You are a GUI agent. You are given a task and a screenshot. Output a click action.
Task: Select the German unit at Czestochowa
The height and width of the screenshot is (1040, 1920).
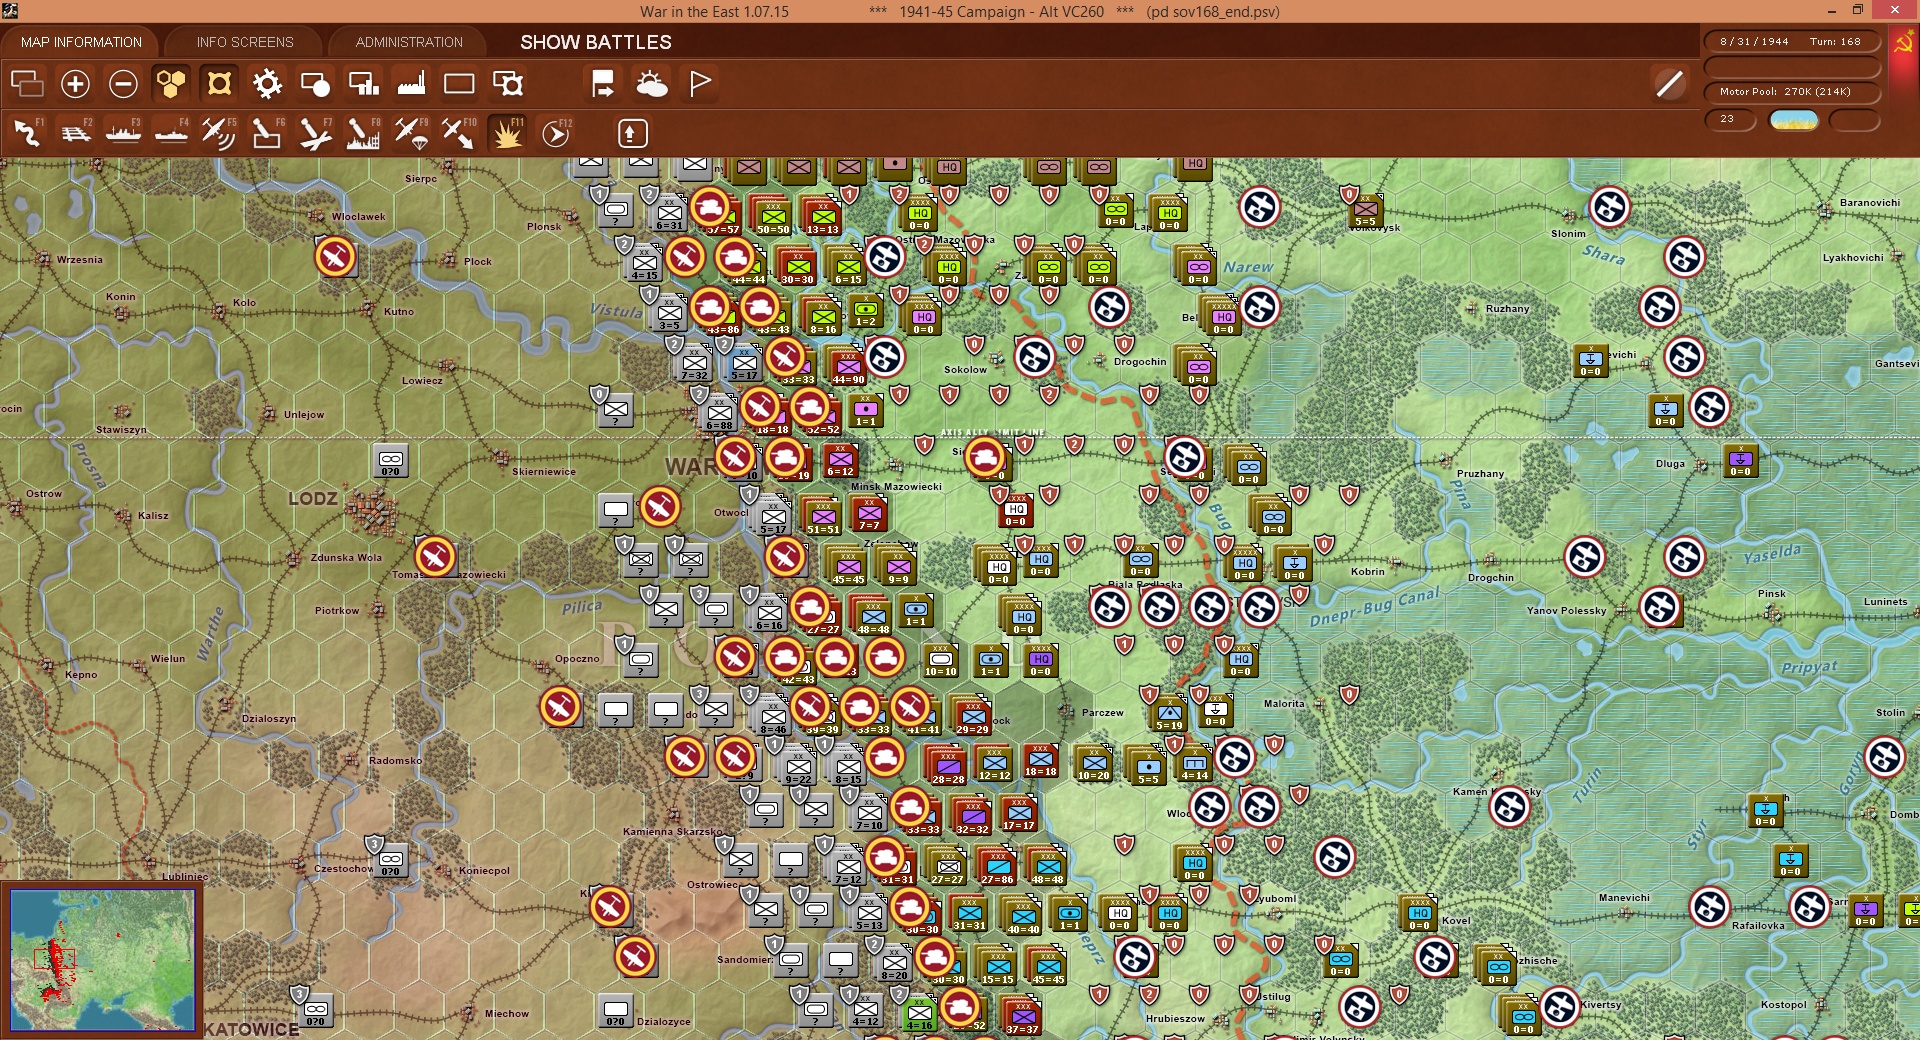391,860
